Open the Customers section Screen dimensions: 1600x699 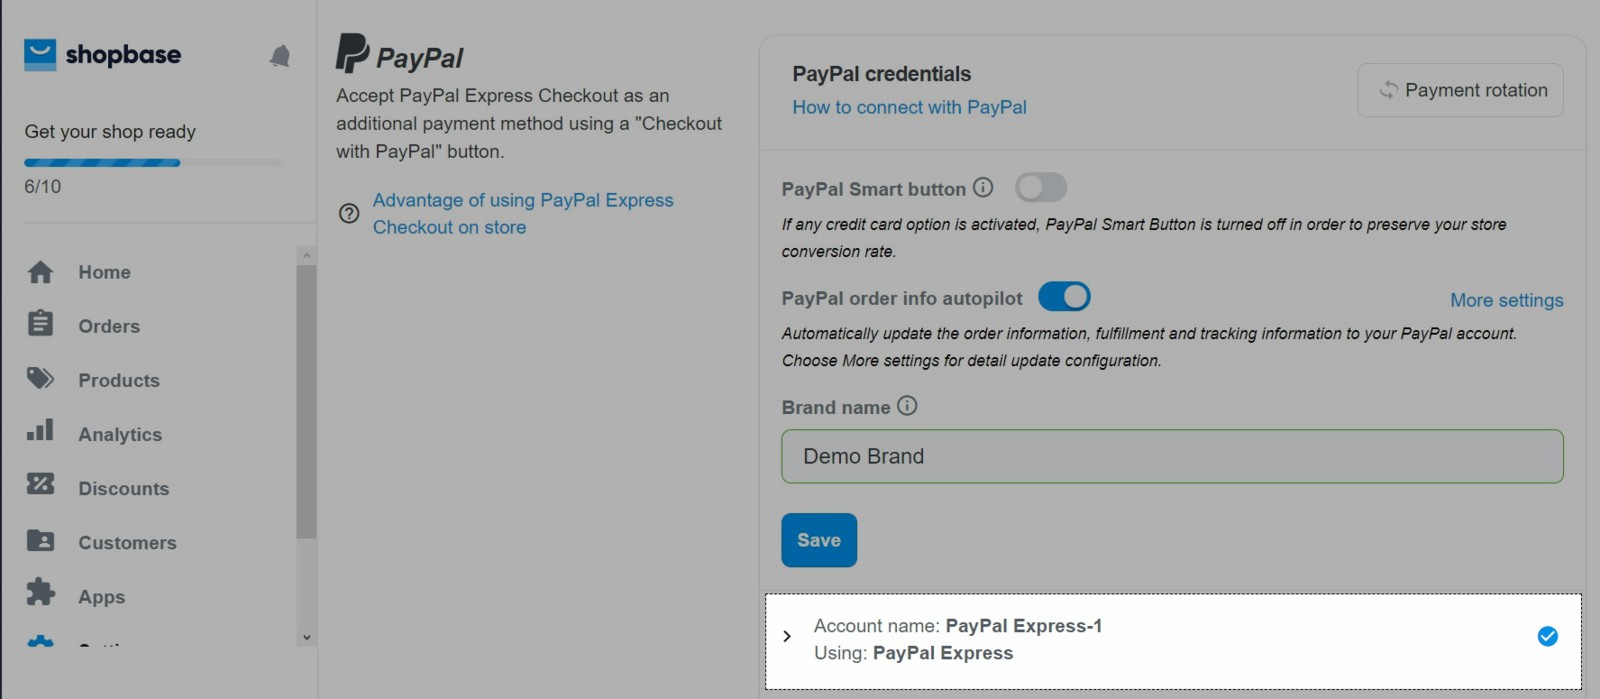point(40,541)
